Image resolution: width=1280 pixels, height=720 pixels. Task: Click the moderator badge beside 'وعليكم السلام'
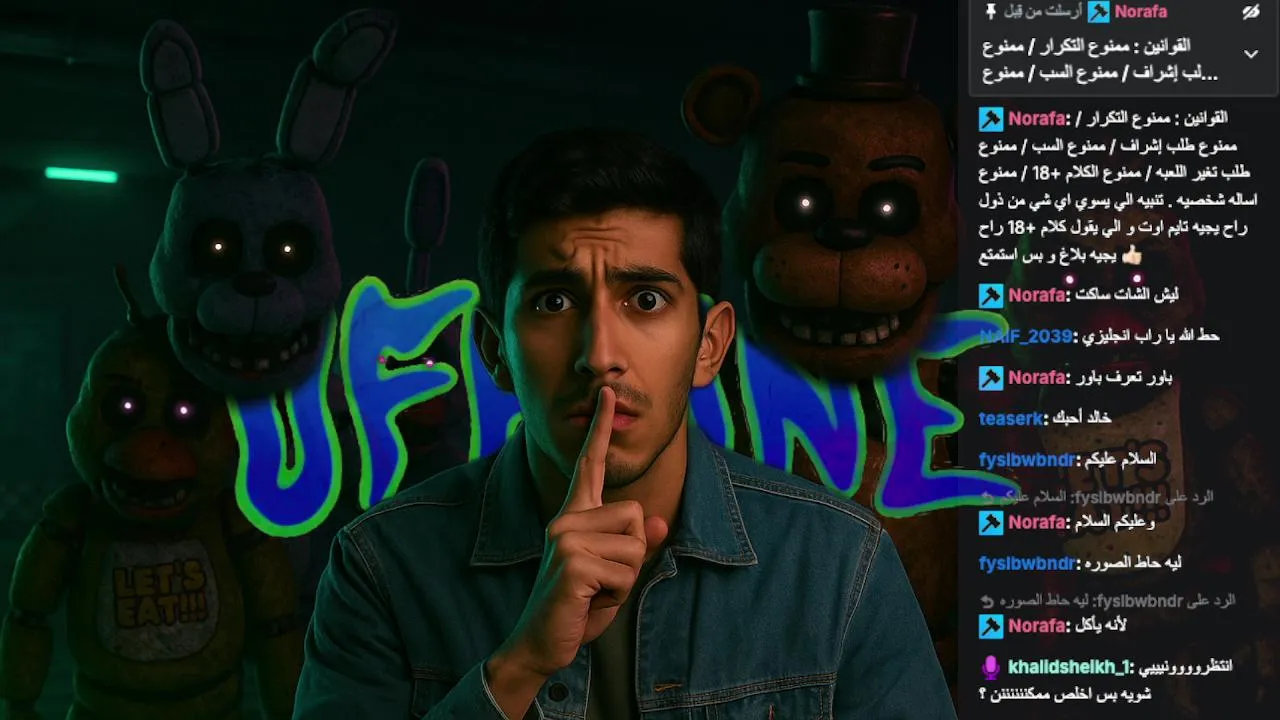point(990,522)
